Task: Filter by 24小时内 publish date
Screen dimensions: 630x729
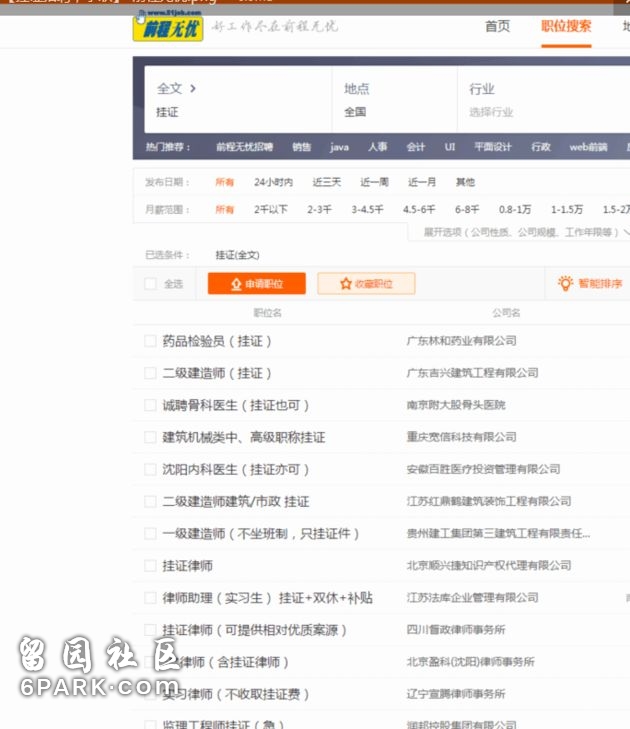Action: coord(273,182)
